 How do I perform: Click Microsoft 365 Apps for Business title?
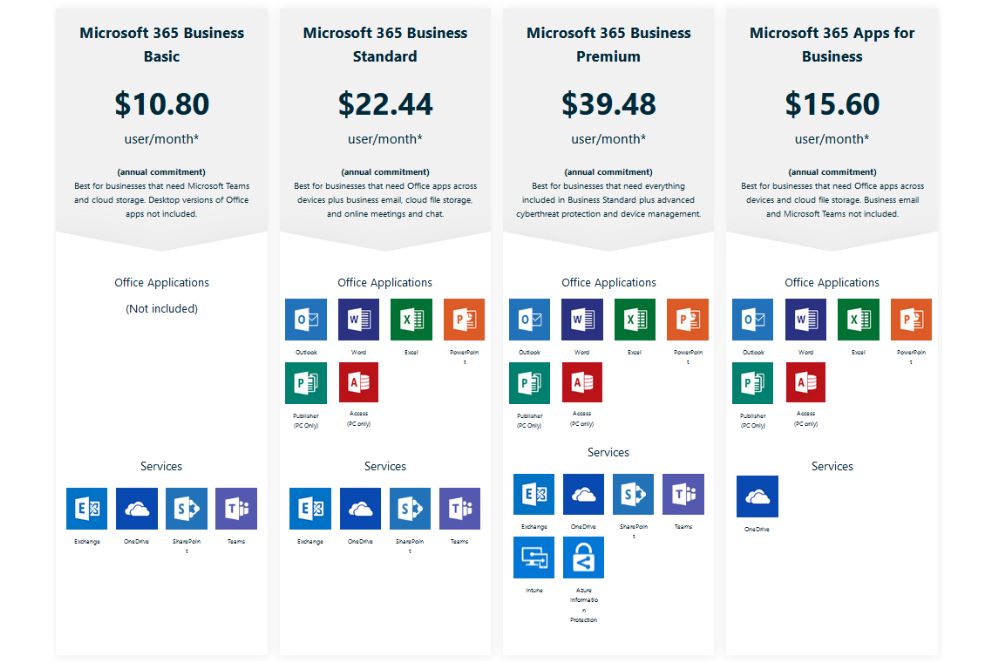pos(832,45)
